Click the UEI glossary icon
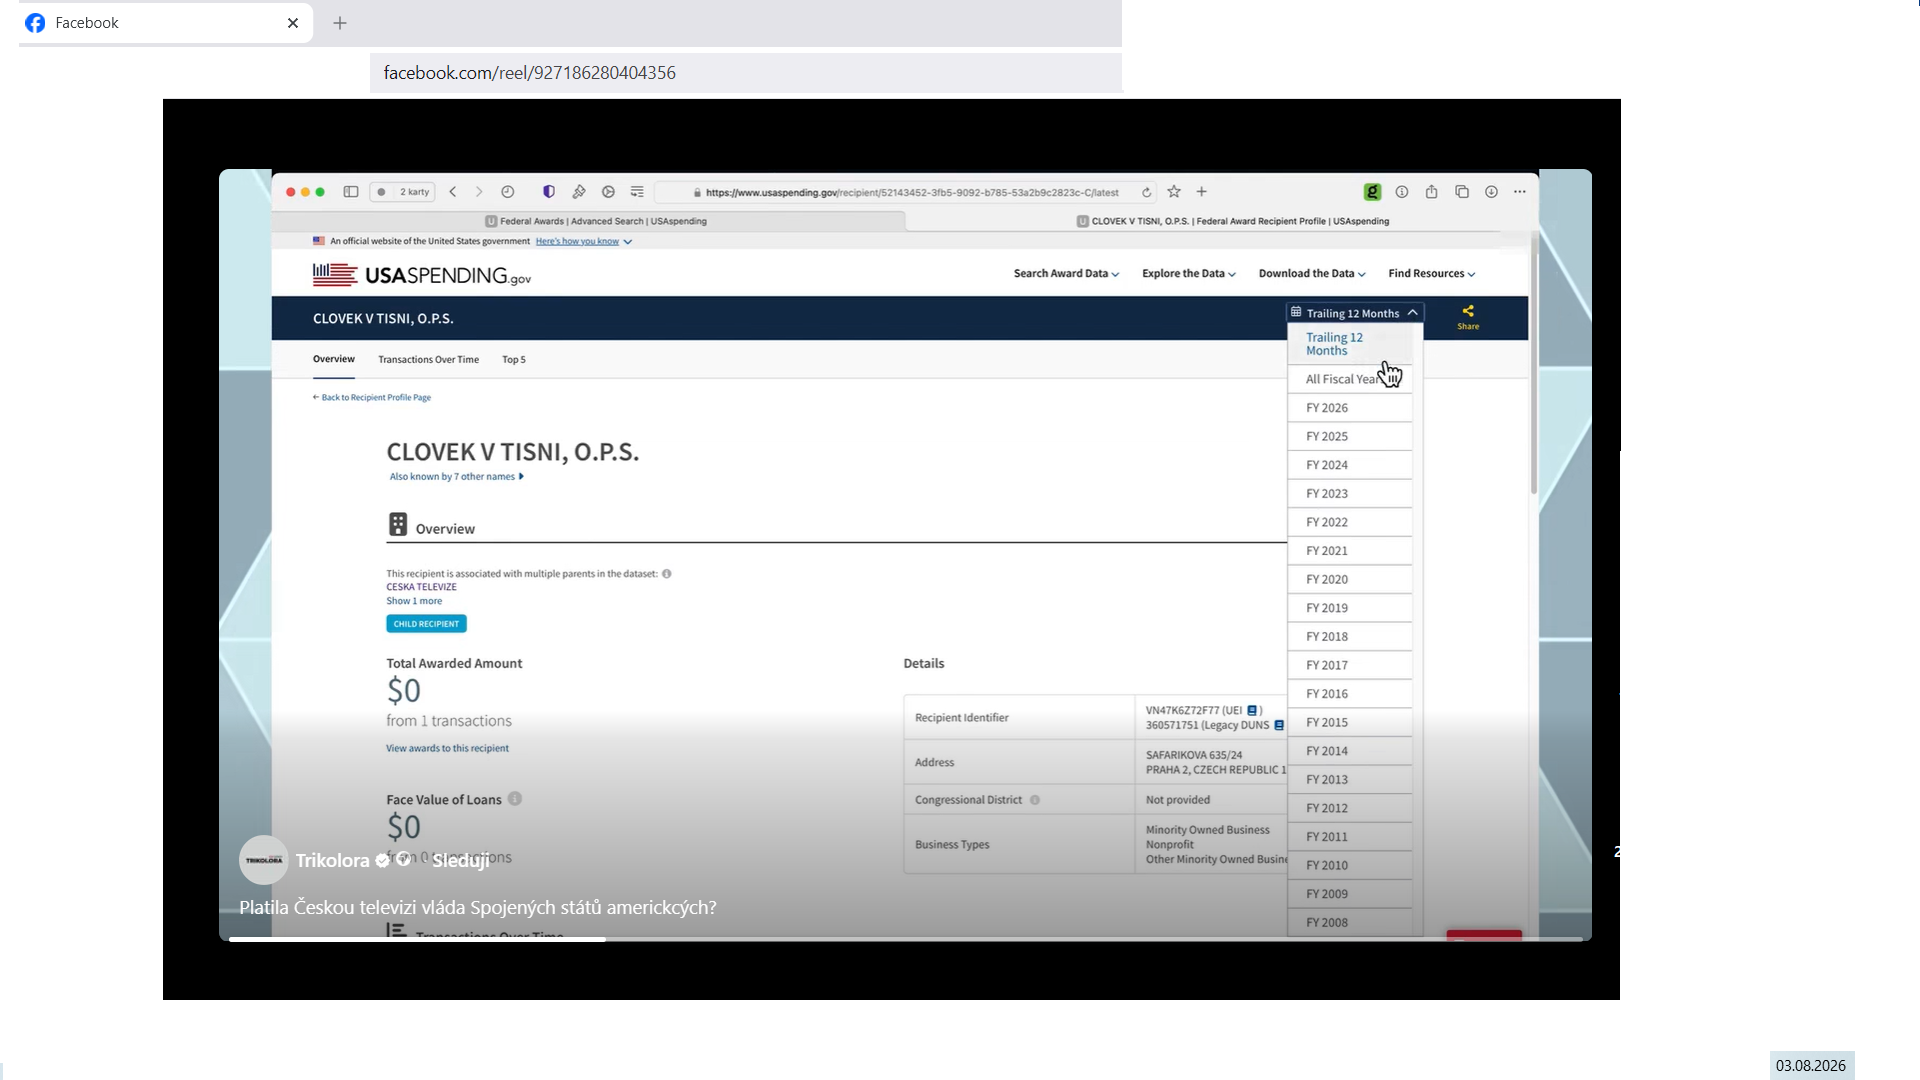Screen dimensions: 1920x1080 click(1252, 711)
